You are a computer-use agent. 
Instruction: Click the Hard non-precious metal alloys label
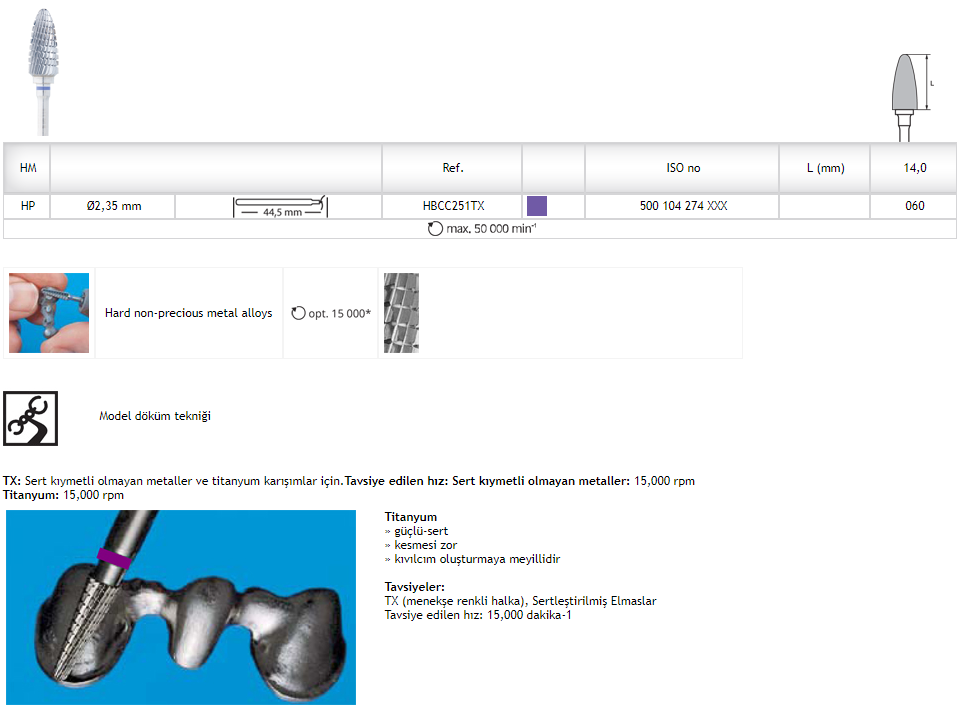(x=188, y=313)
